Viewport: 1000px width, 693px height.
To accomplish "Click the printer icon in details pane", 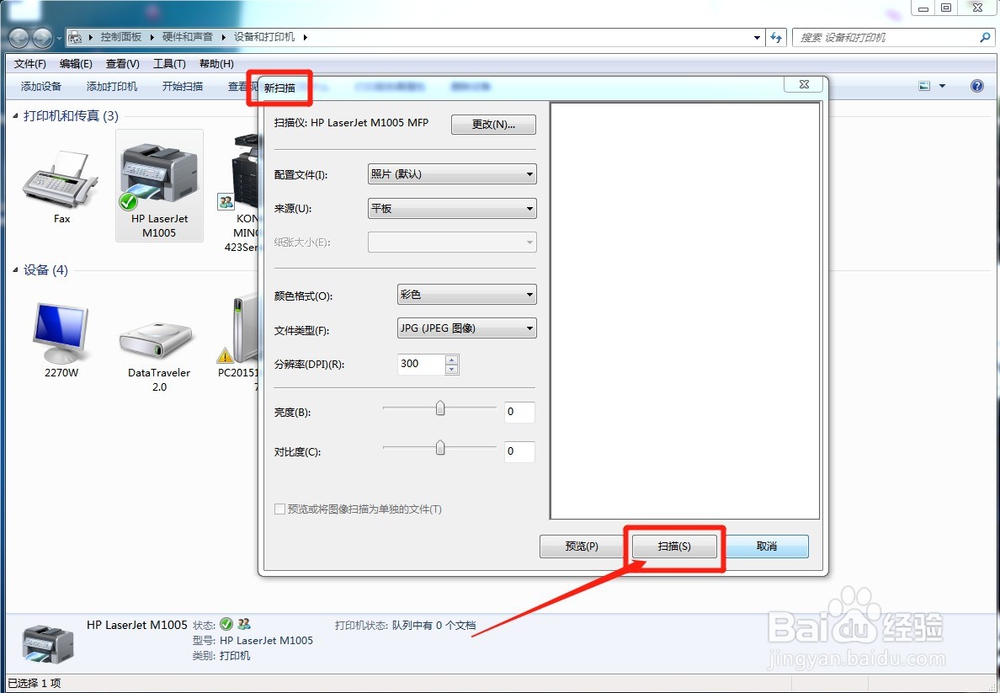I will point(48,643).
